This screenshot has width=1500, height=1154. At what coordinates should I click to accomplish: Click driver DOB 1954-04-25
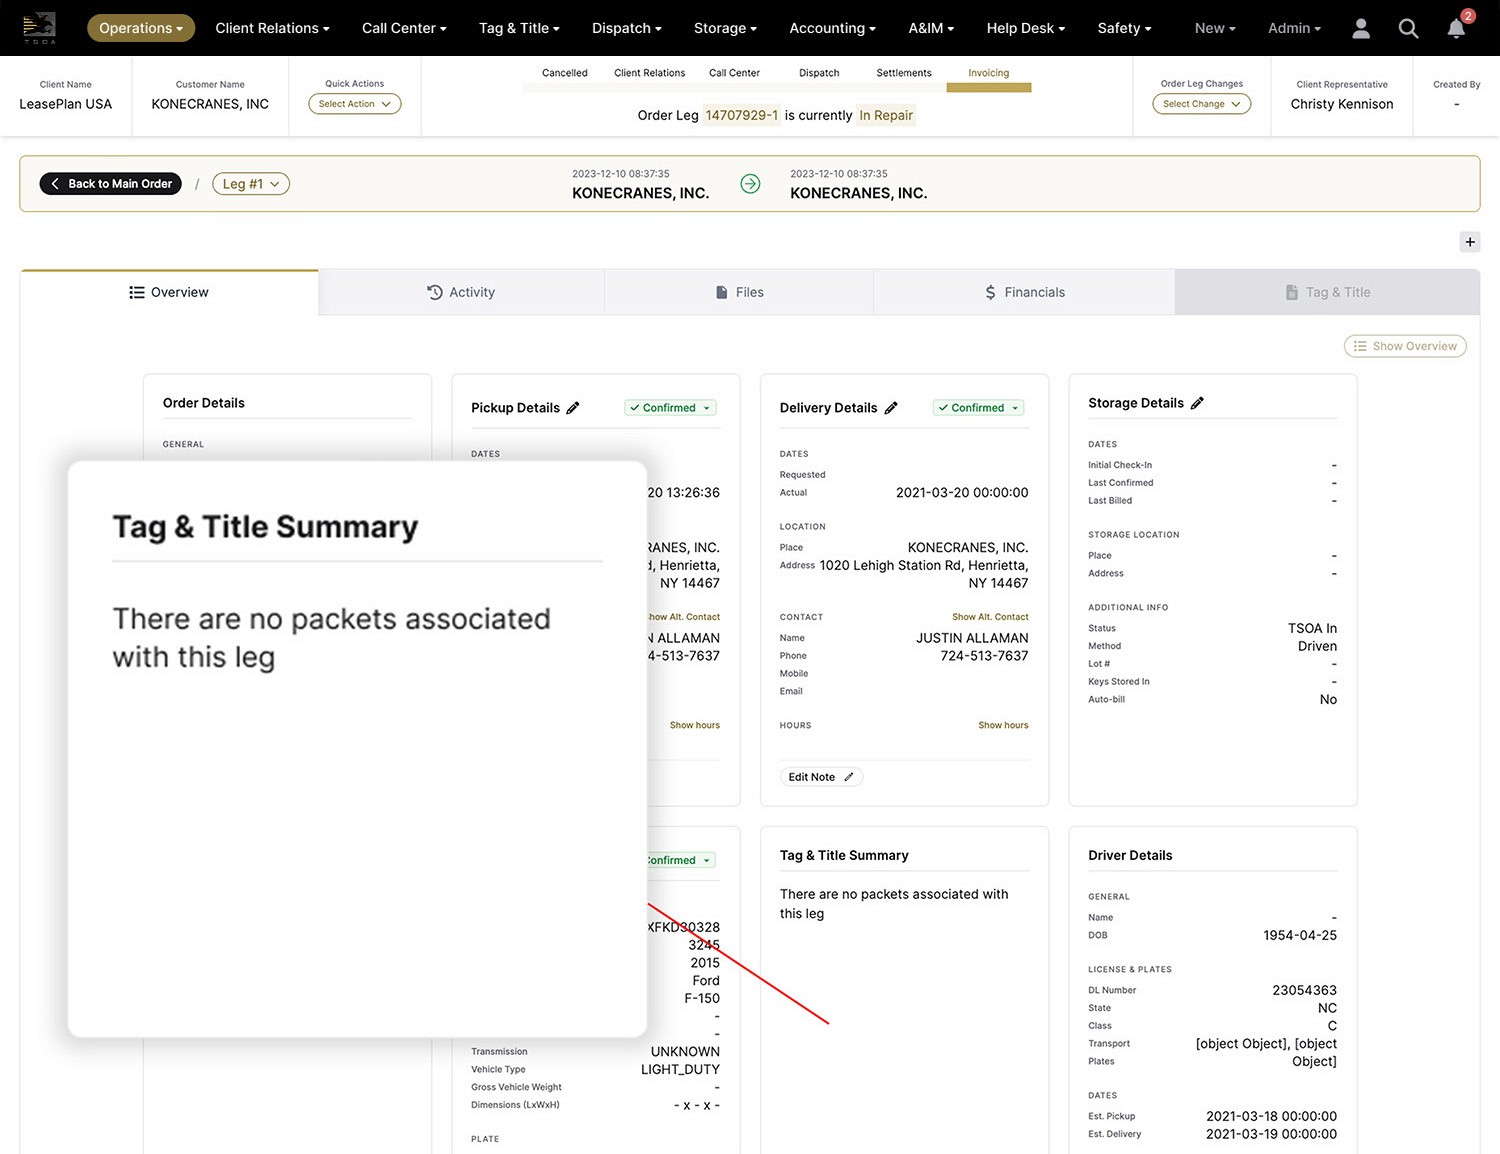pos(1300,935)
